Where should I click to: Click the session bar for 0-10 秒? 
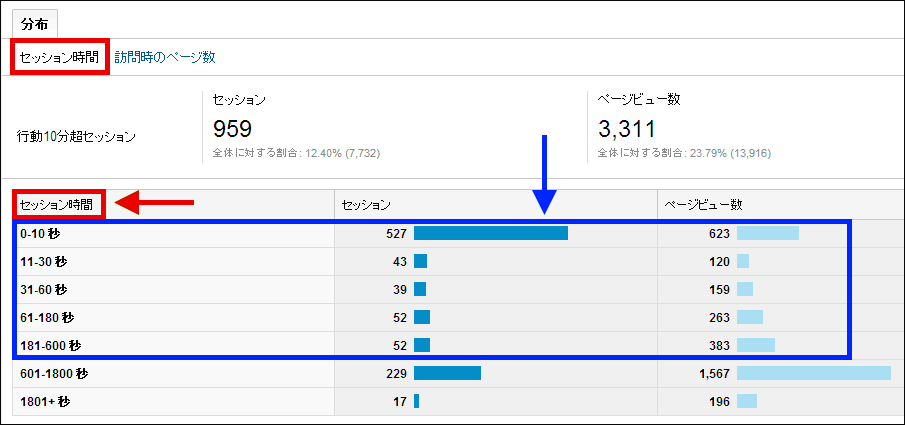click(490, 233)
